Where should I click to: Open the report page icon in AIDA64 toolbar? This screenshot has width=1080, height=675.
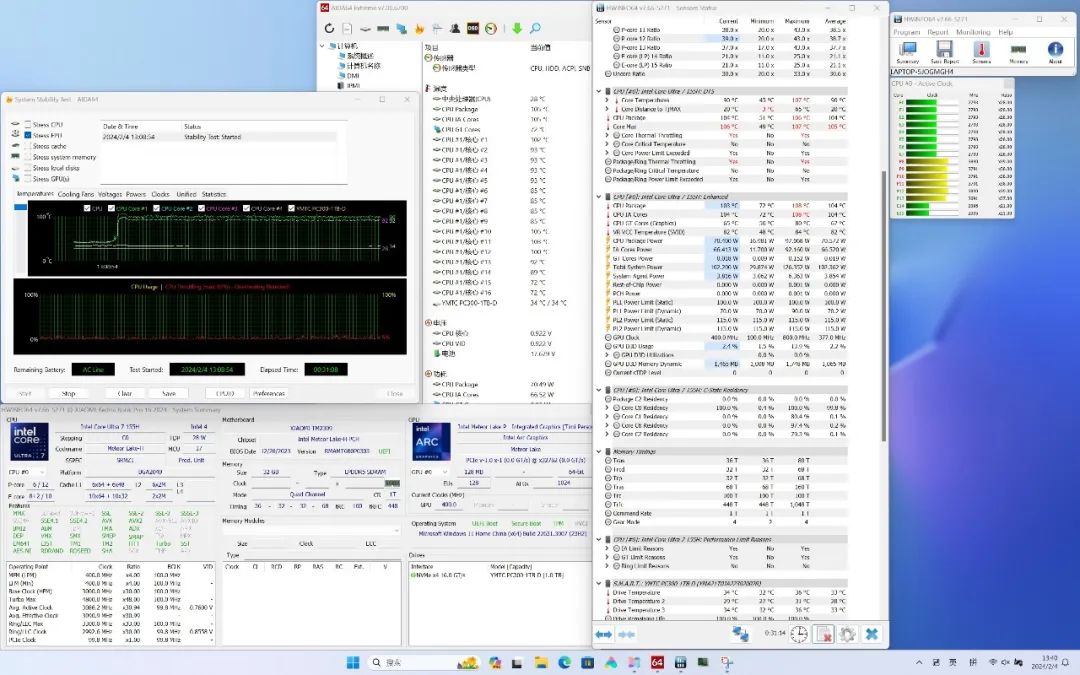click(x=347, y=28)
